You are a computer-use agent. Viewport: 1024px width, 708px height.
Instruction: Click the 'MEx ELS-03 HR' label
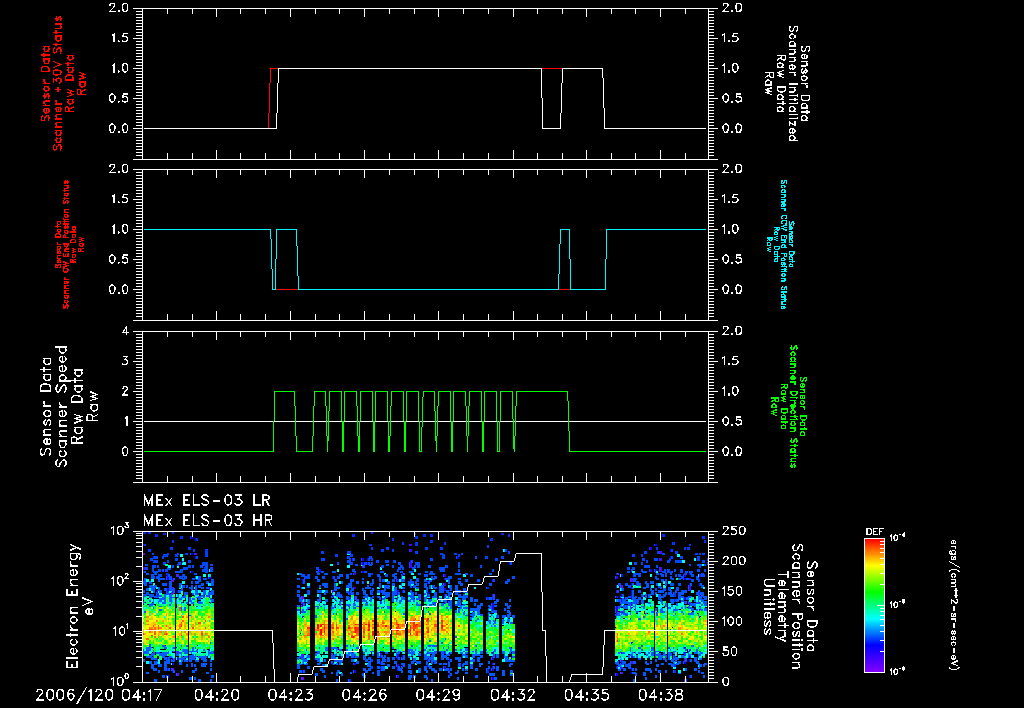pyautogui.click(x=208, y=521)
